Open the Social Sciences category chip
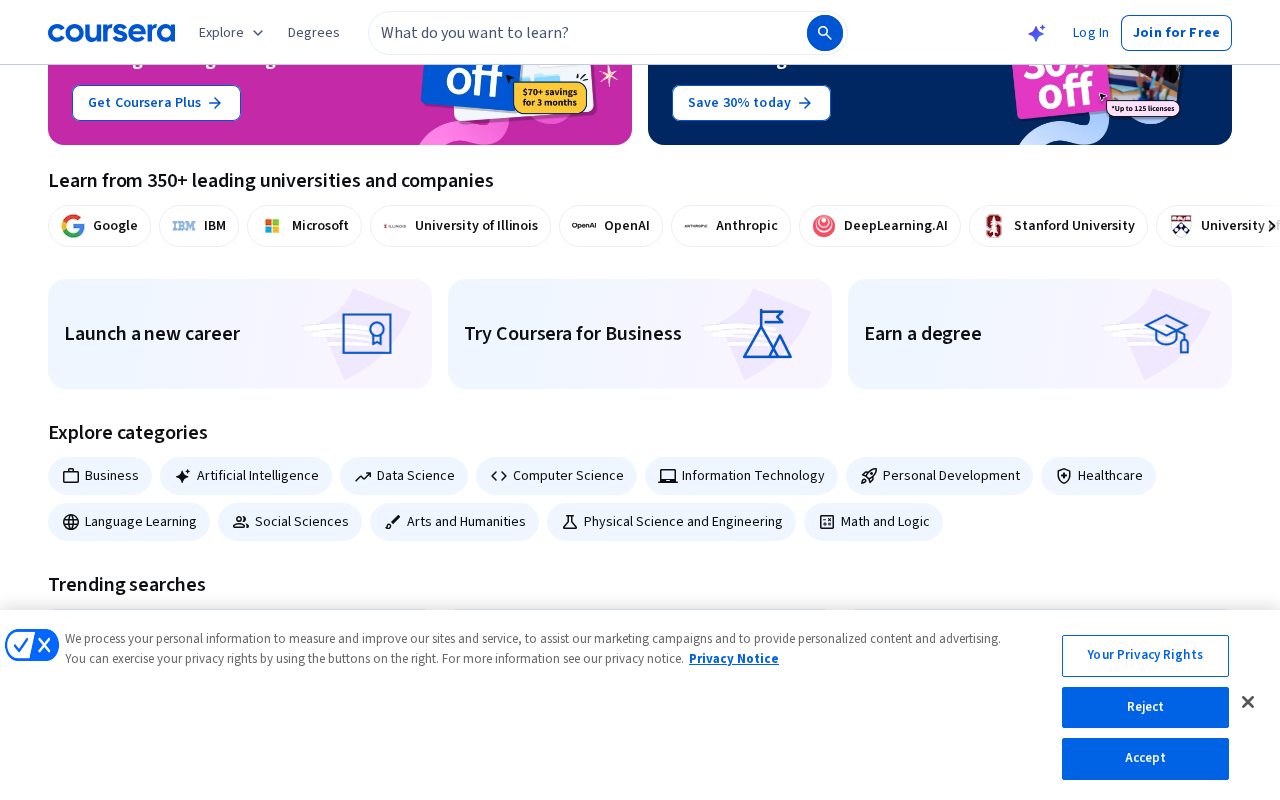 click(290, 522)
